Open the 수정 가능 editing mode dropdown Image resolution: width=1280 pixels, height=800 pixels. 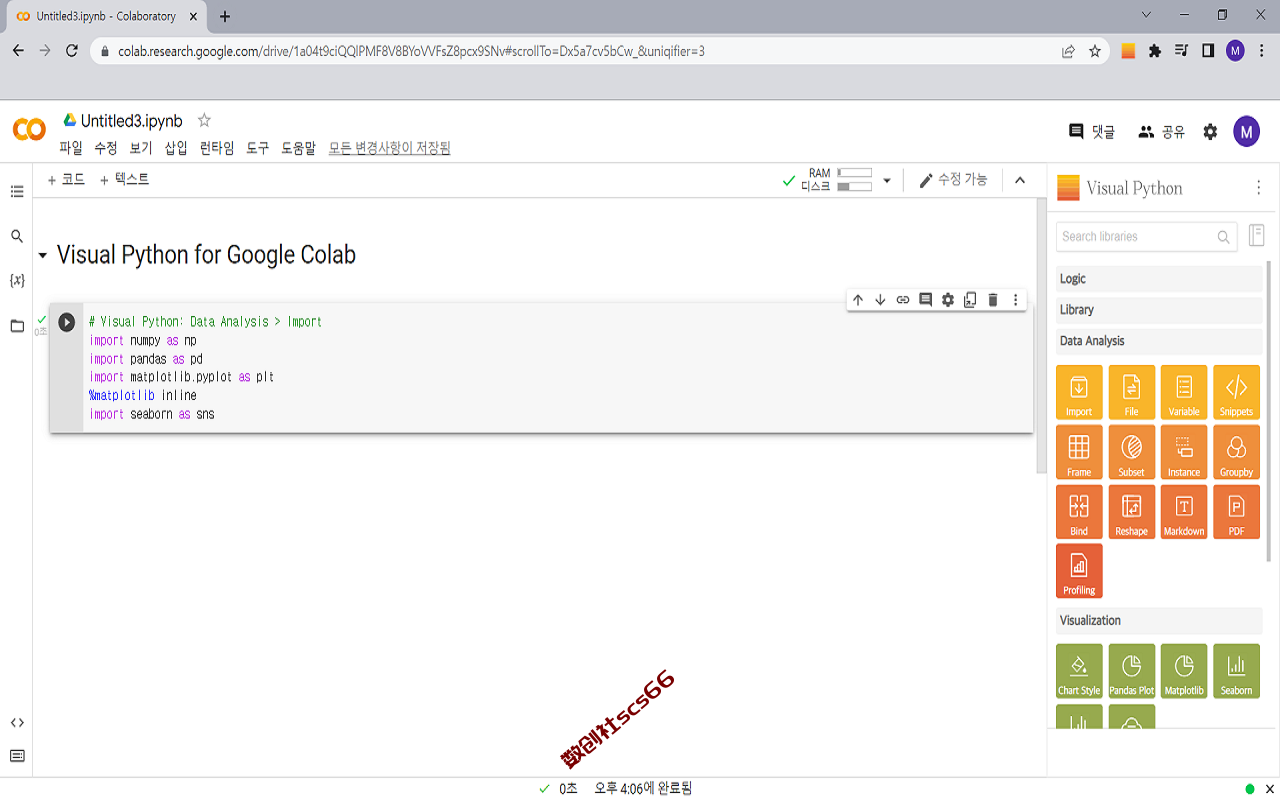[x=953, y=180]
